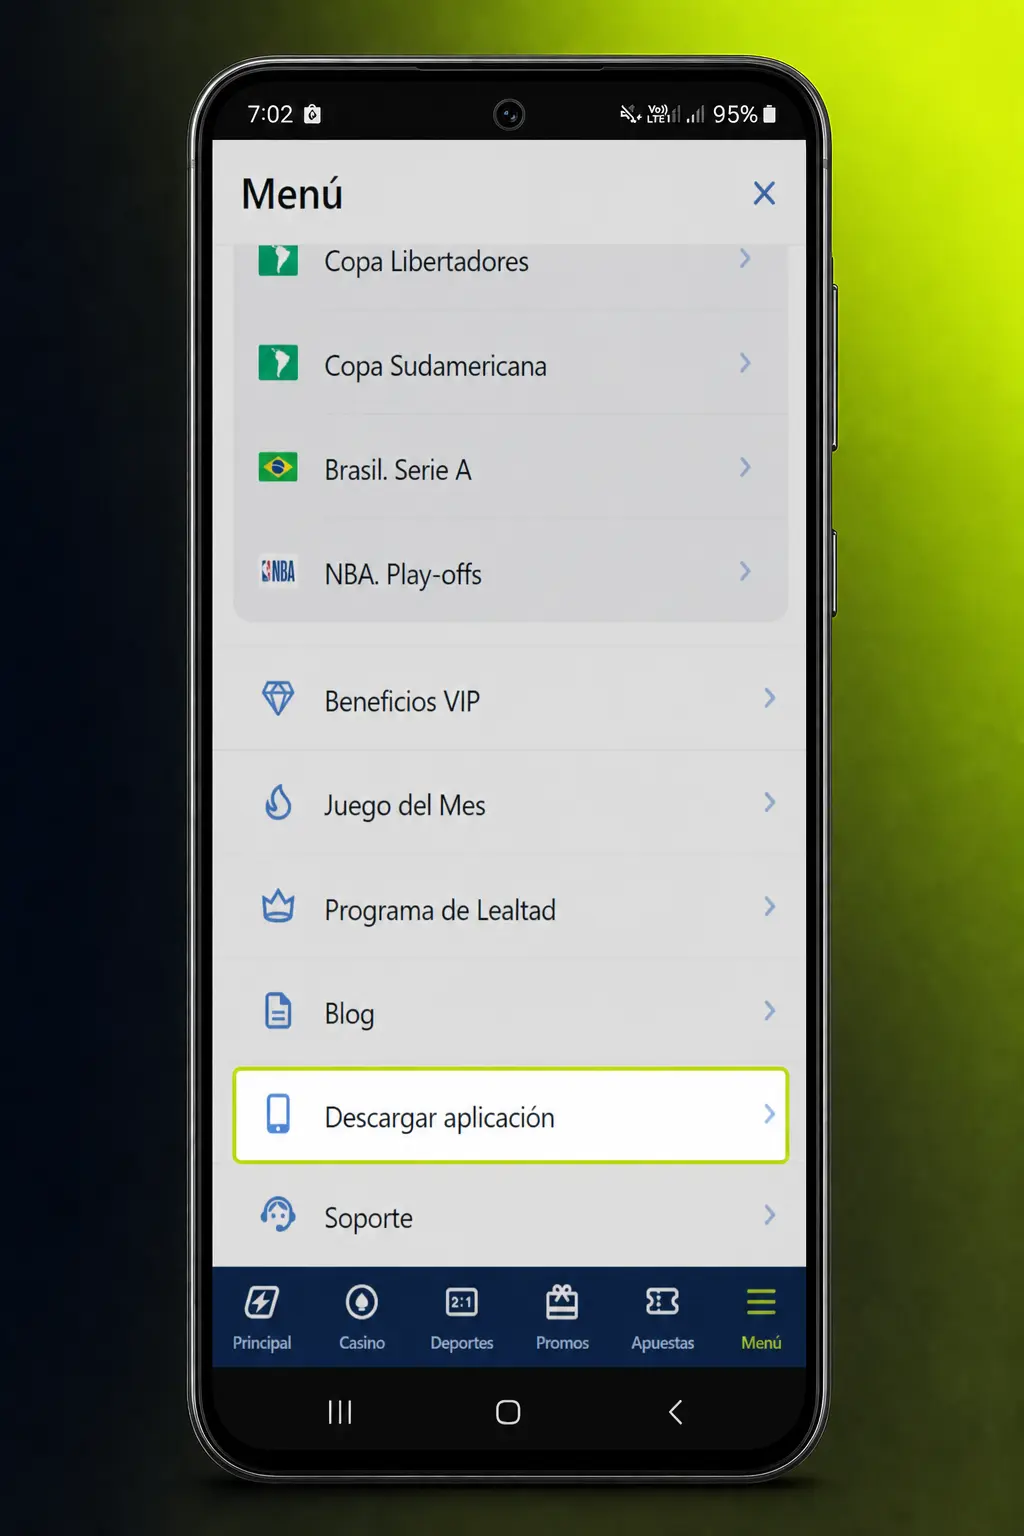Tap the diamond icon for Beneficios VIP
This screenshot has width=1024, height=1536.
pos(278,698)
